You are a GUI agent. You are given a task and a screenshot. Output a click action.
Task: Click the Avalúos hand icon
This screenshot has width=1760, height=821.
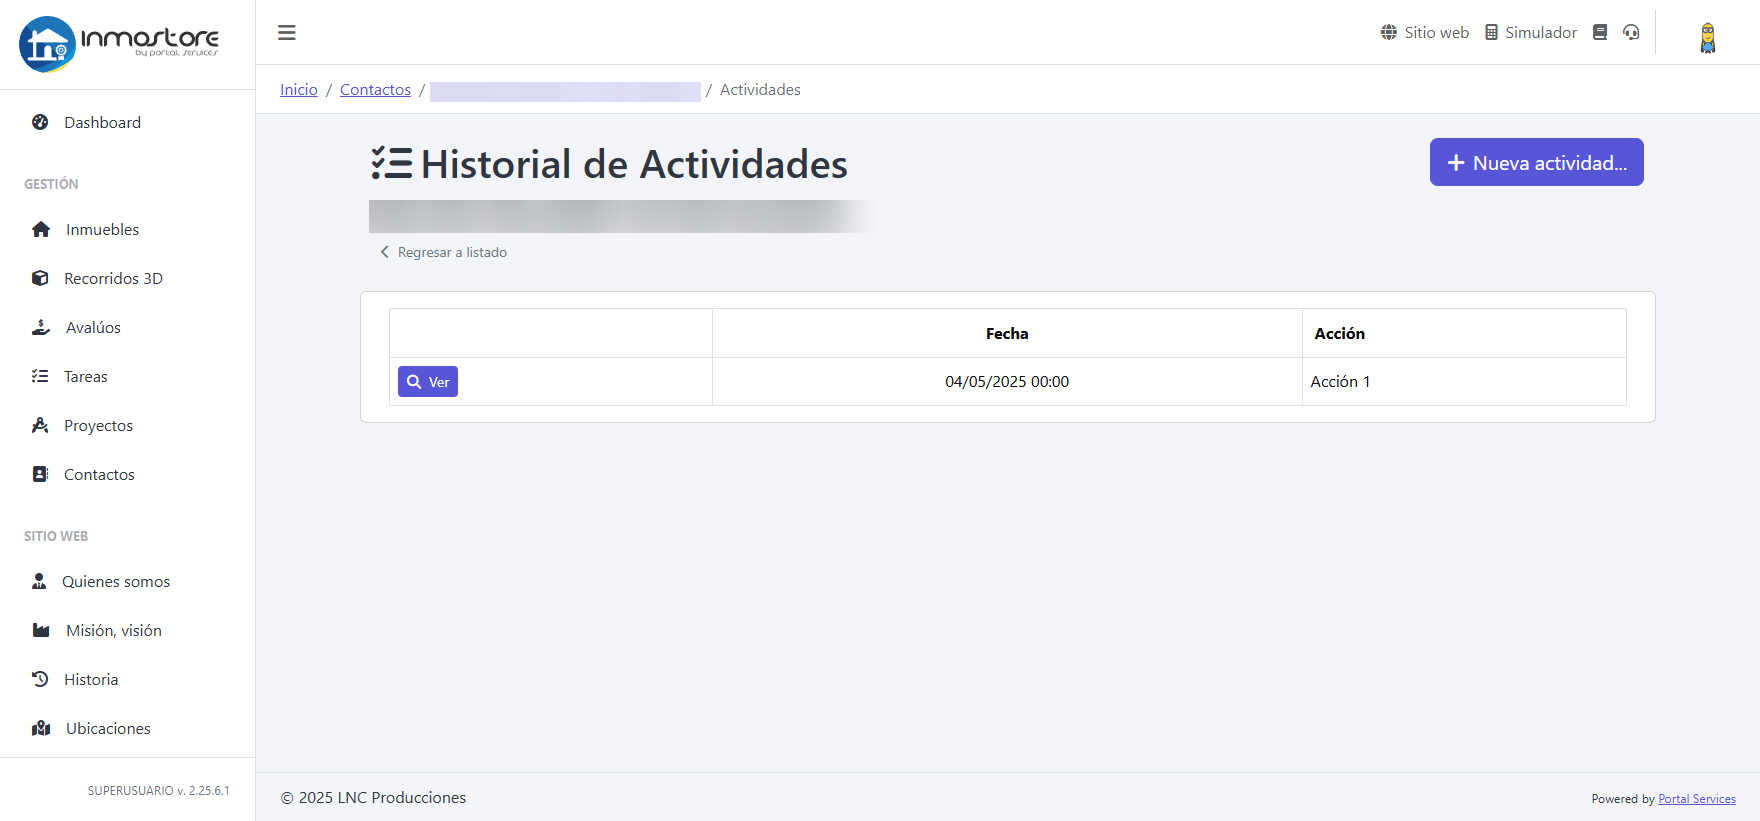coord(41,327)
